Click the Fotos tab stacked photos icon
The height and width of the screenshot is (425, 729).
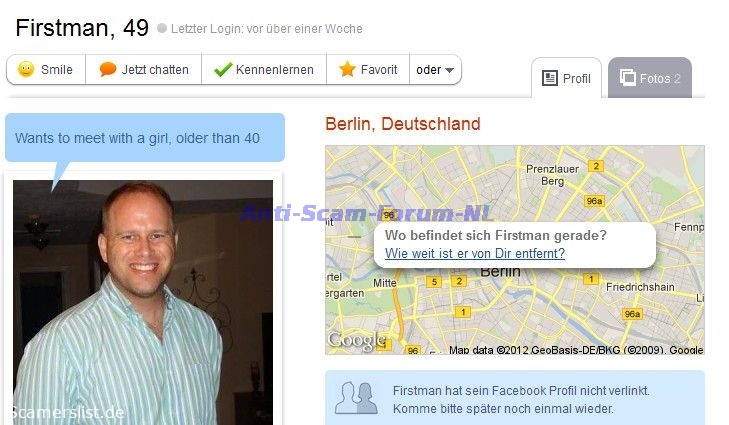(628, 77)
